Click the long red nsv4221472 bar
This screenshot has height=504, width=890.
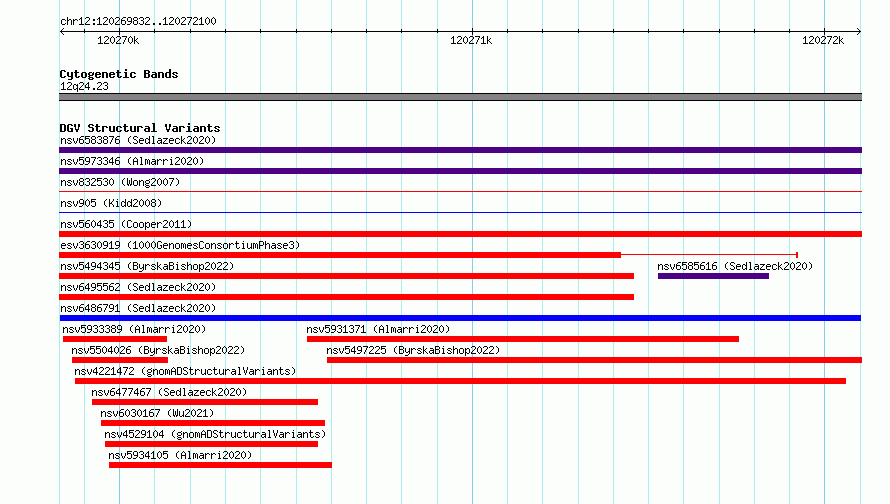pos(460,381)
